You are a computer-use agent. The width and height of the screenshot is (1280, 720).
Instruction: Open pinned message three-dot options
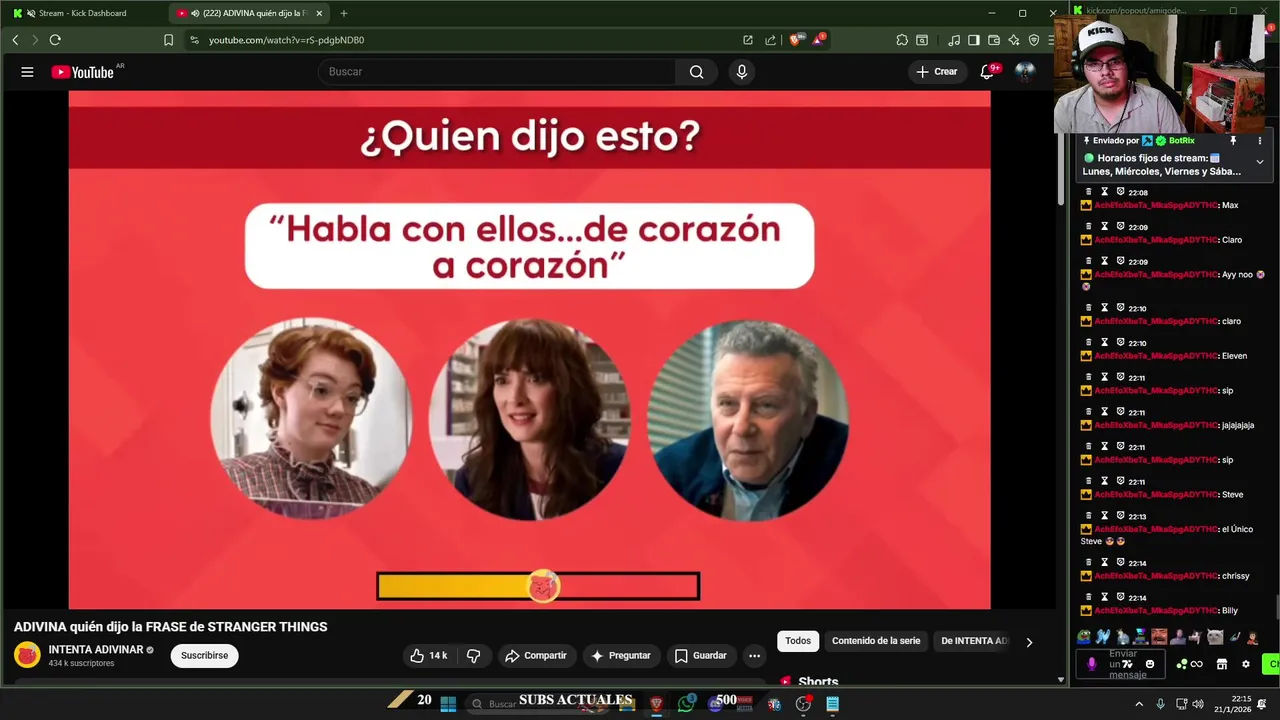pyautogui.click(x=1259, y=141)
